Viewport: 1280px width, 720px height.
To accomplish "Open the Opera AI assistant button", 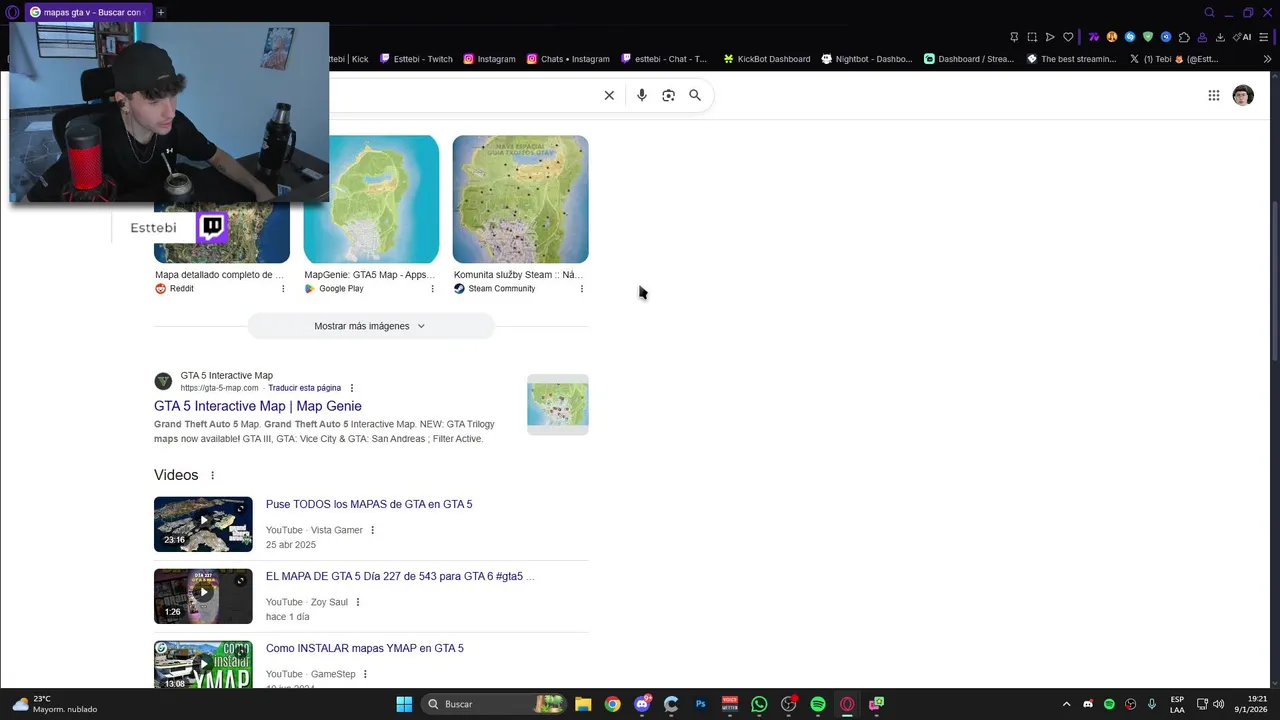I will [1242, 37].
